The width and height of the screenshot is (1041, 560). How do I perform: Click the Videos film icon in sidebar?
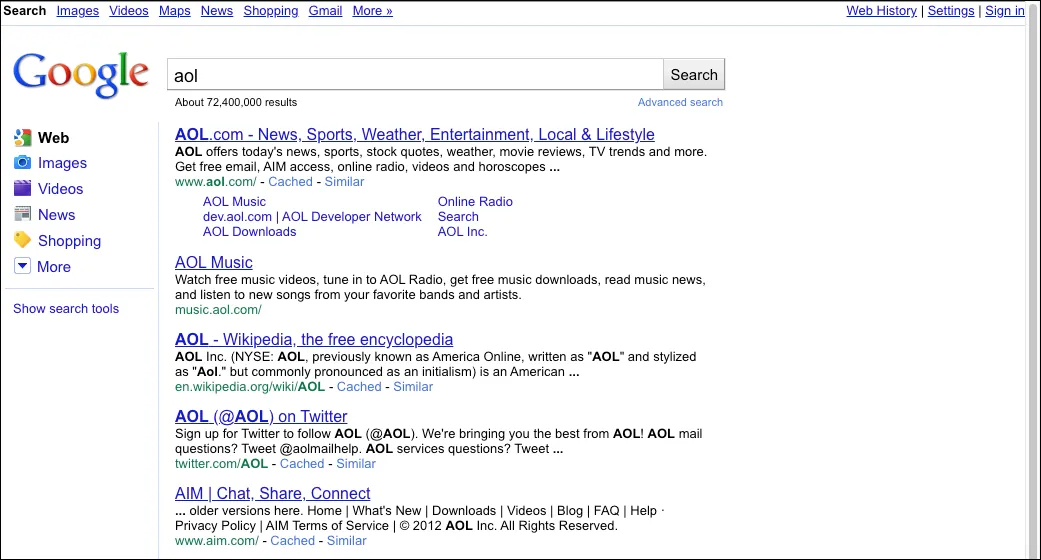click(x=22, y=189)
